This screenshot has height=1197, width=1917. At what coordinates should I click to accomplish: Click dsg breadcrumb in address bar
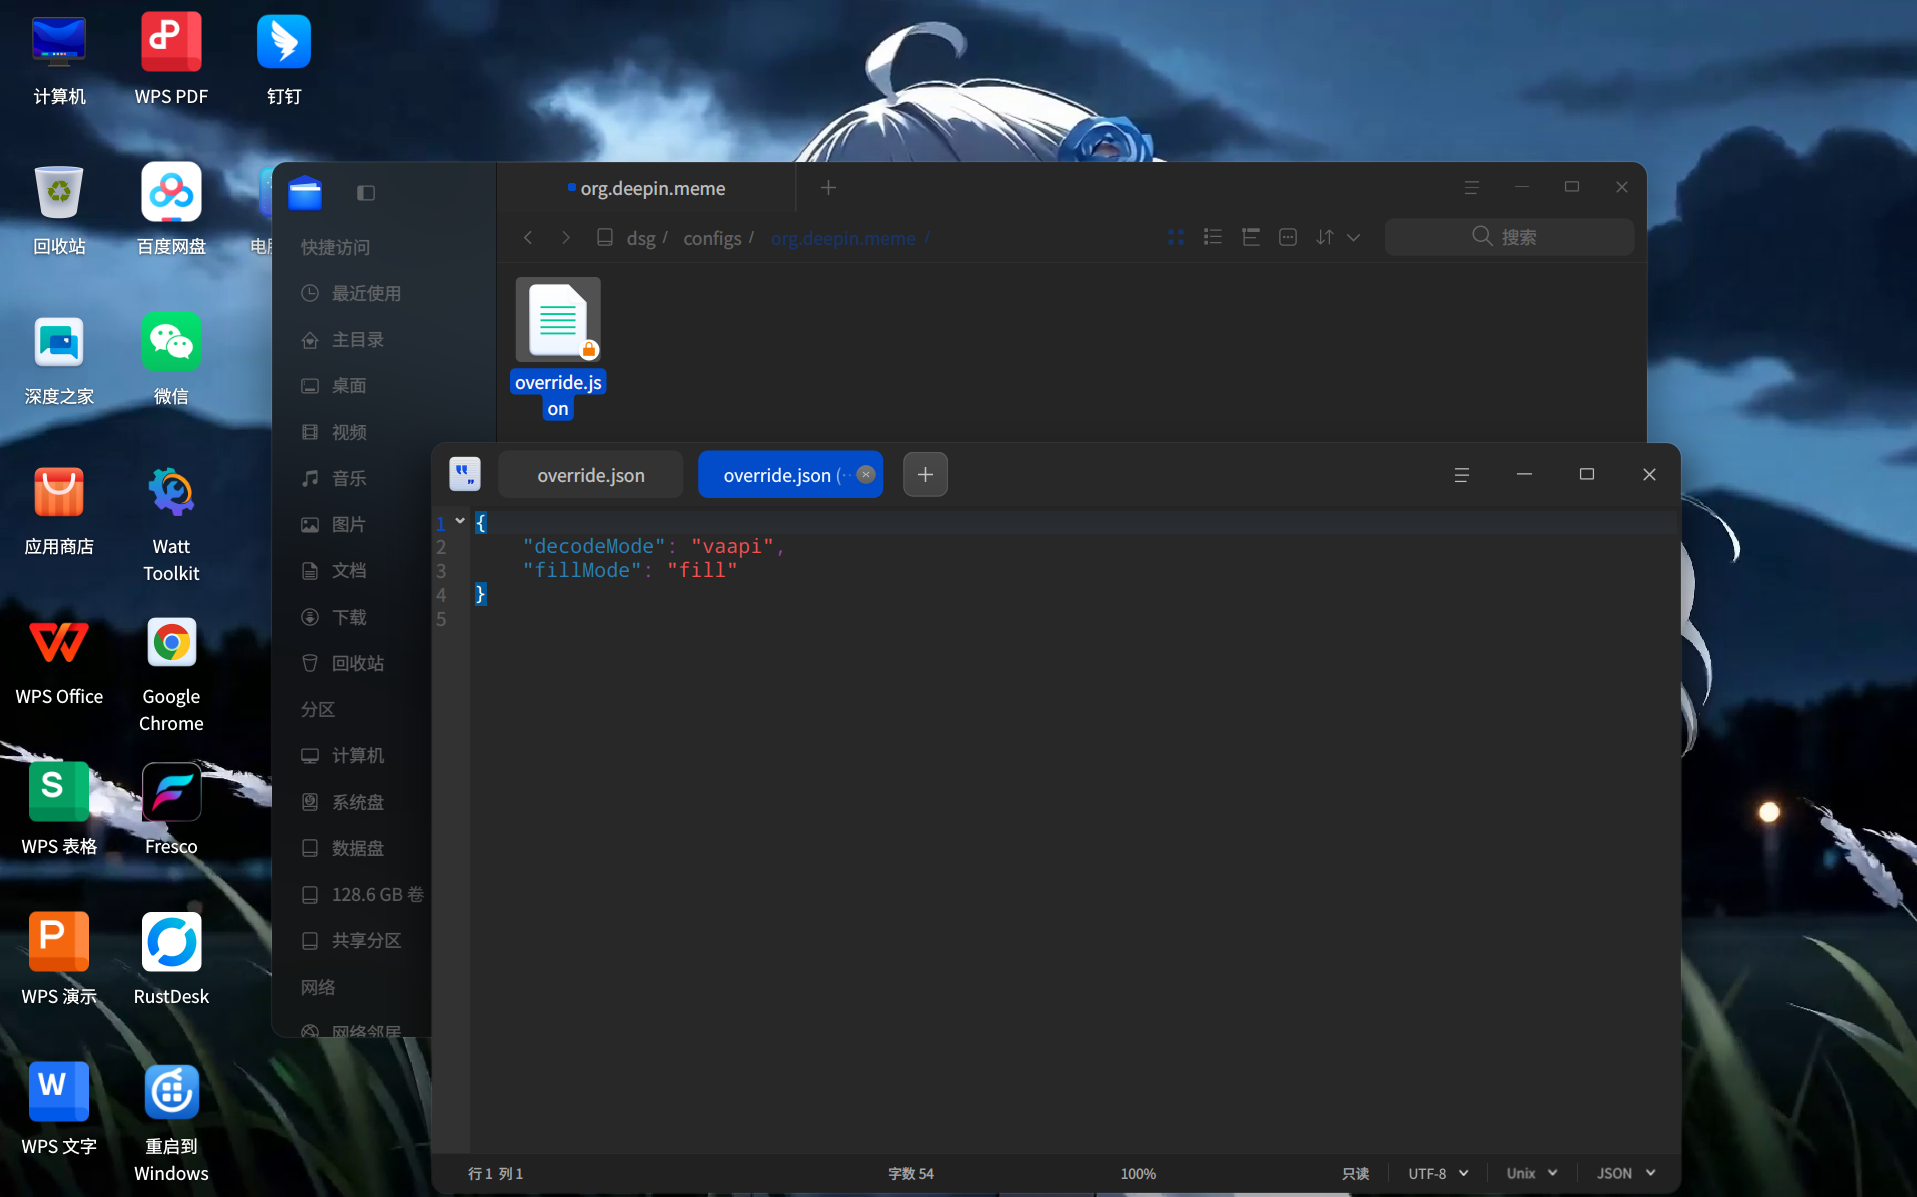(641, 238)
